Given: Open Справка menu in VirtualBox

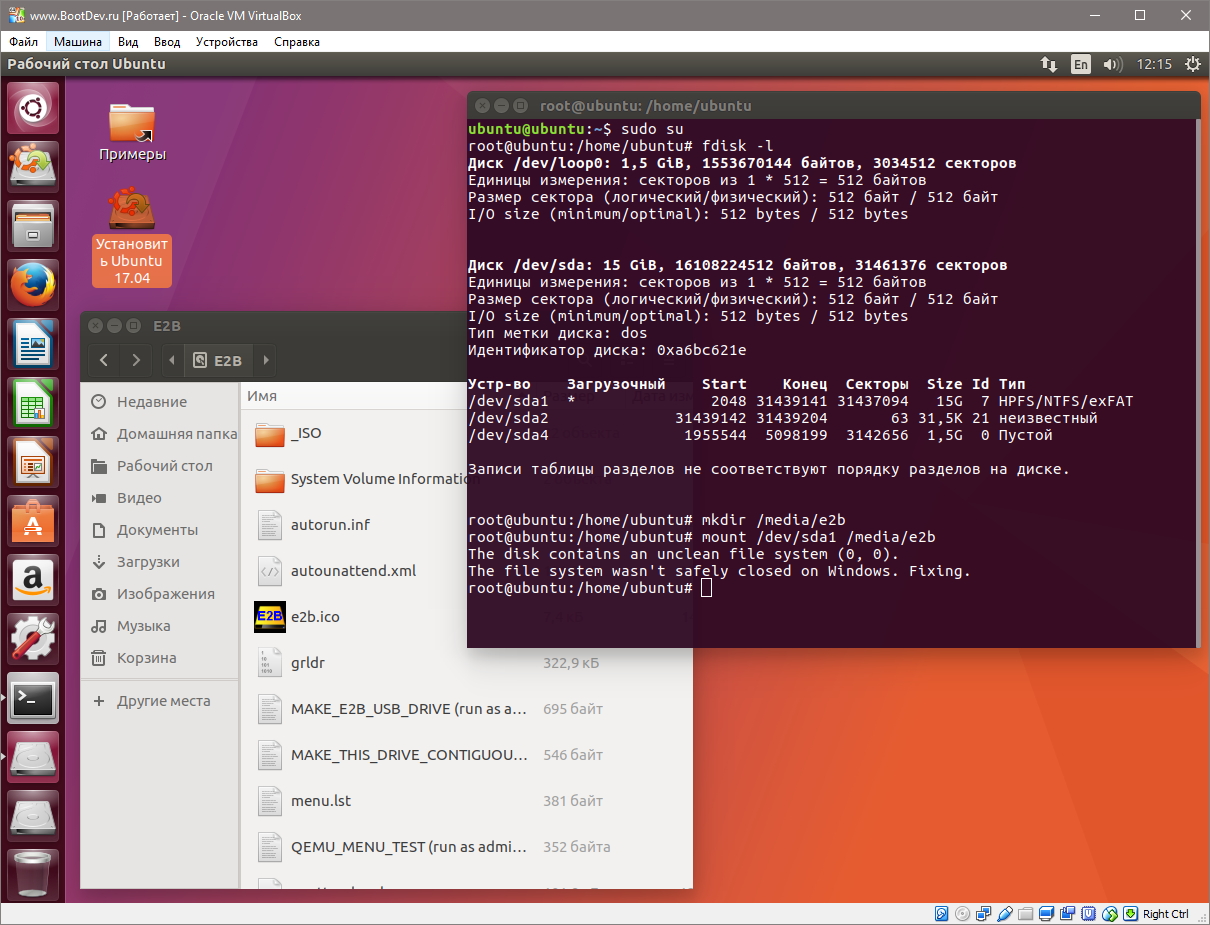Looking at the screenshot, I should 297,42.
